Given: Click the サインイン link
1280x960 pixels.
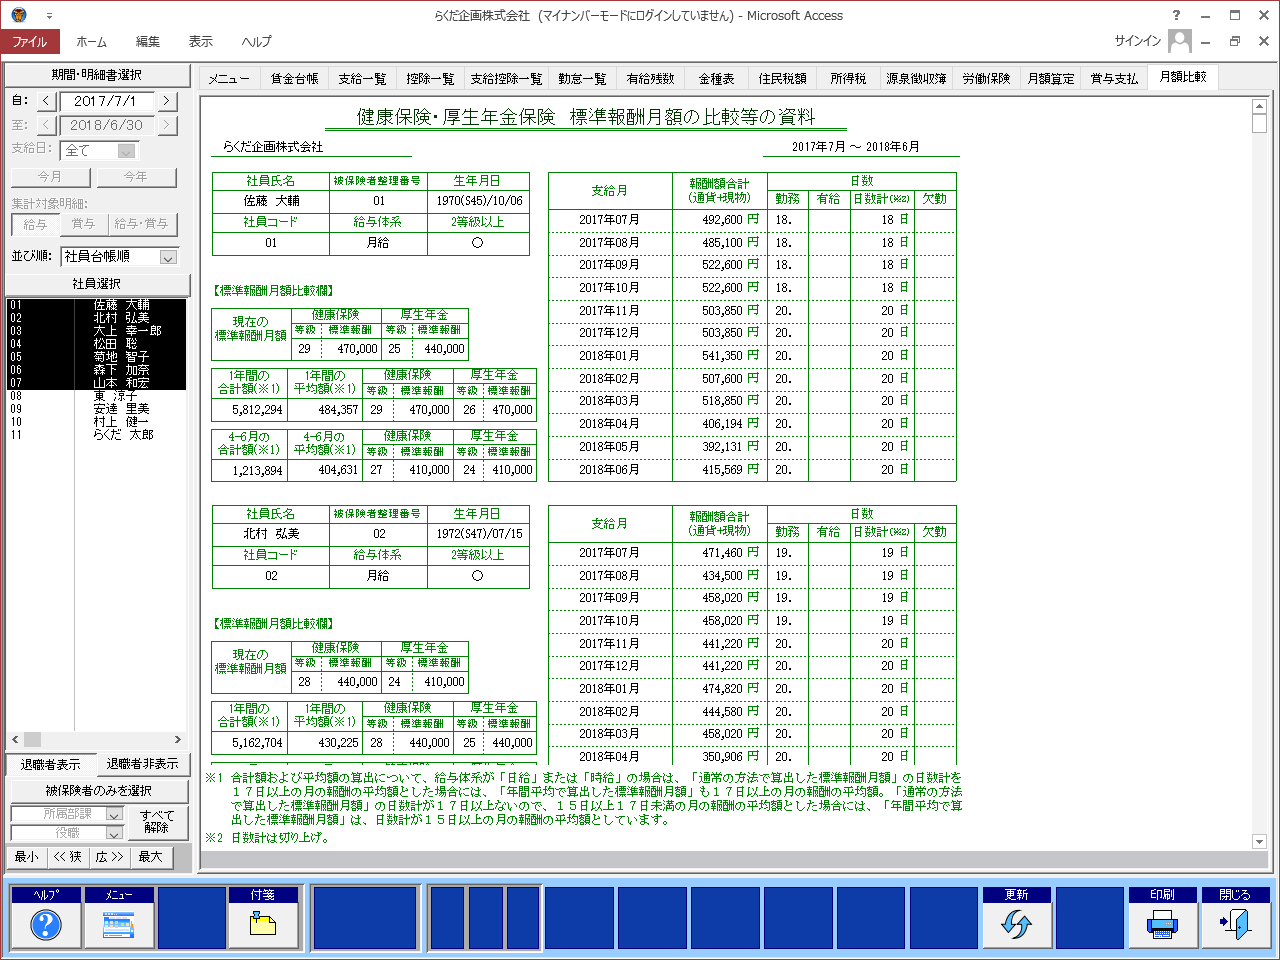Looking at the screenshot, I should click(1138, 41).
